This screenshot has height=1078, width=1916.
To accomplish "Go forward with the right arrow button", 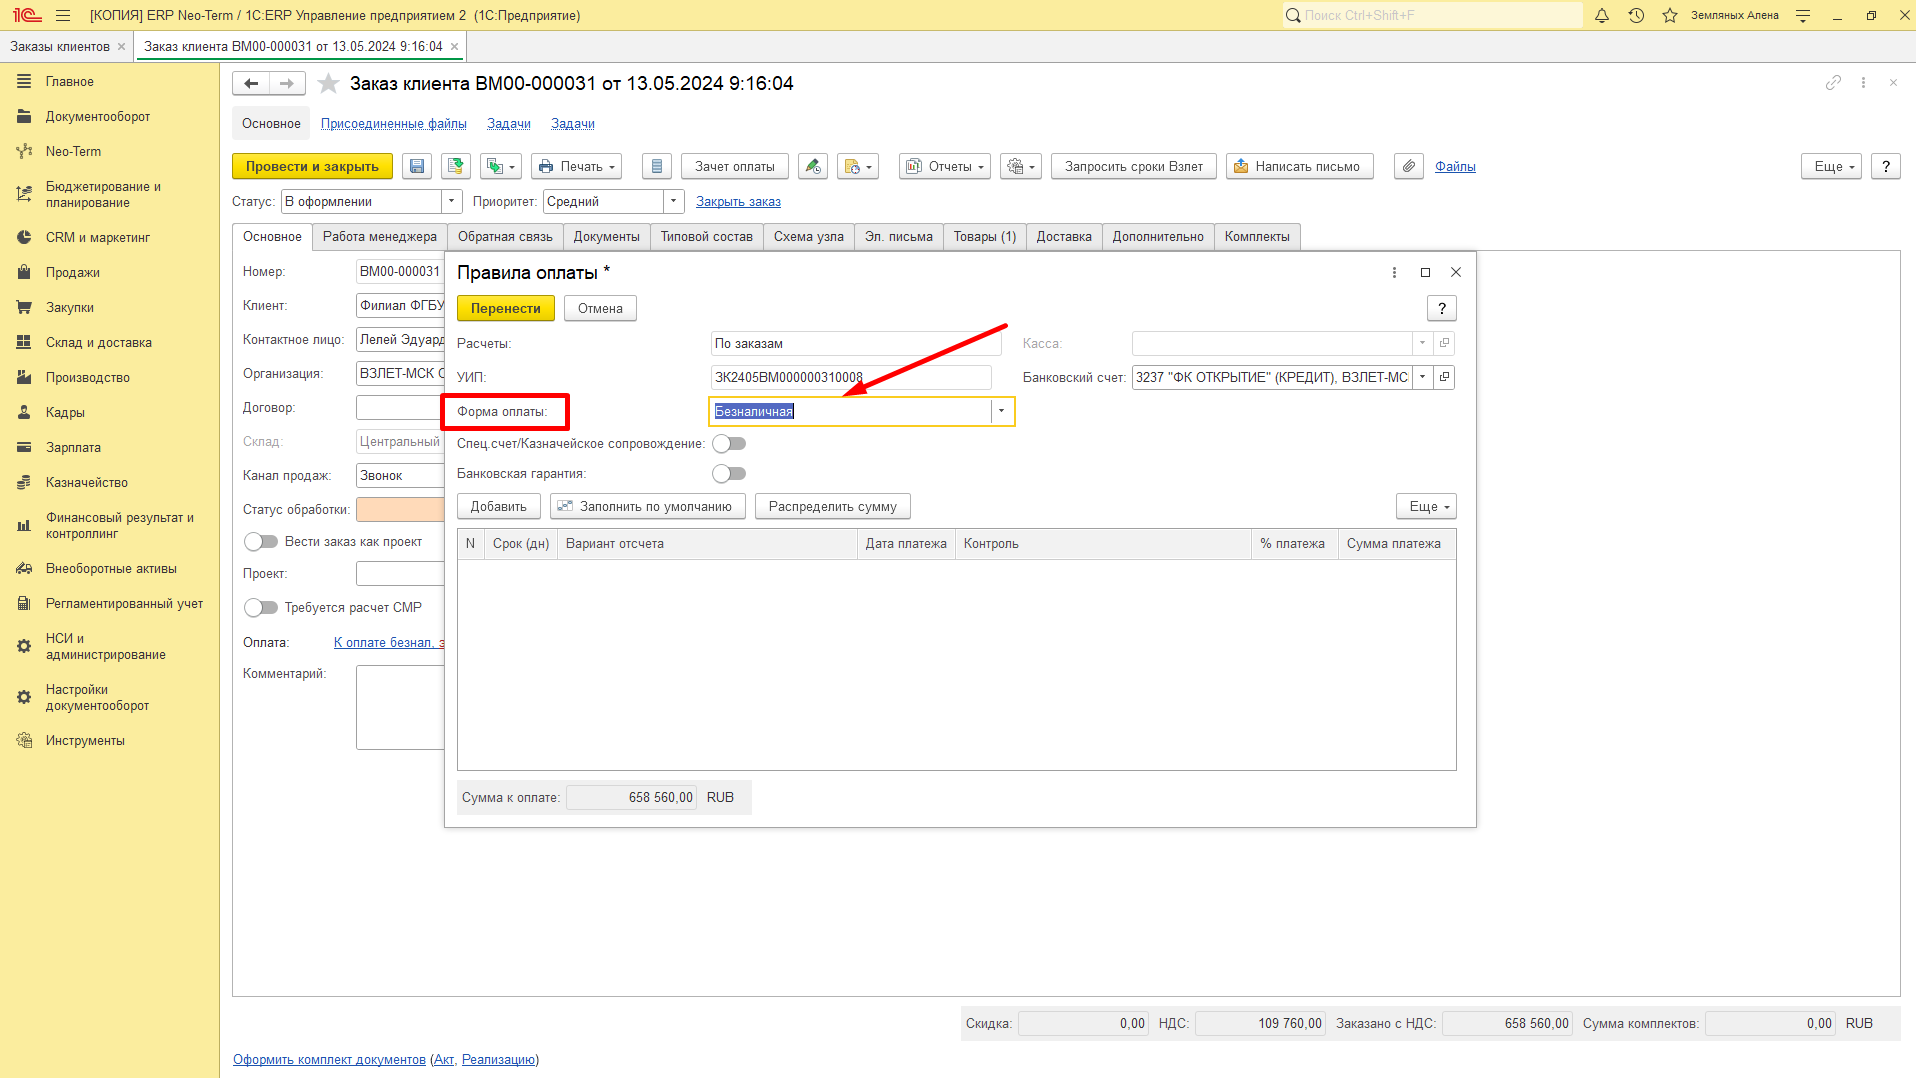I will pyautogui.click(x=287, y=84).
